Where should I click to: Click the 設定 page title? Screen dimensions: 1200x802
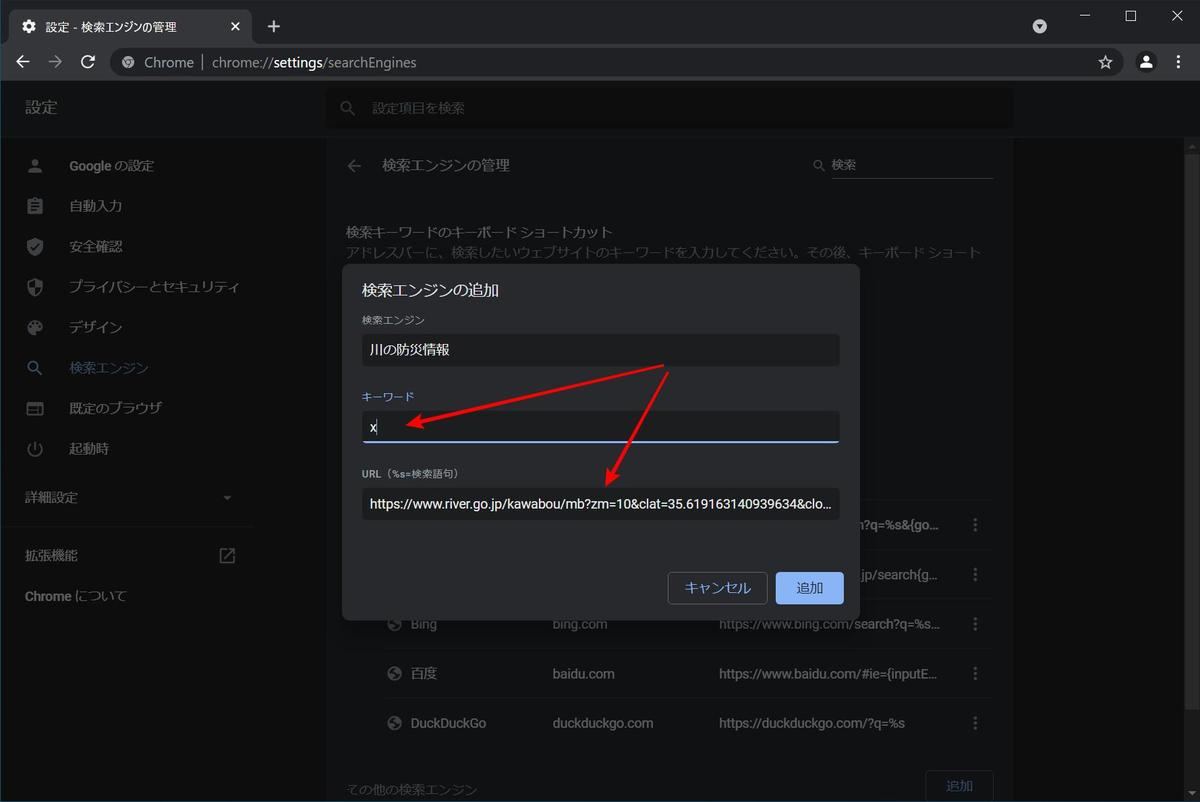click(41, 108)
